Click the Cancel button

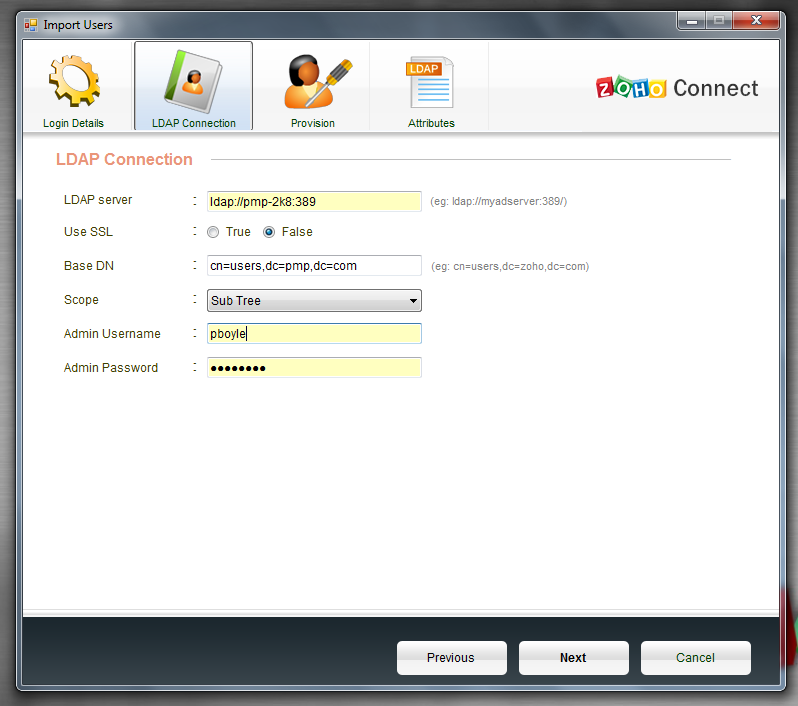(x=696, y=658)
